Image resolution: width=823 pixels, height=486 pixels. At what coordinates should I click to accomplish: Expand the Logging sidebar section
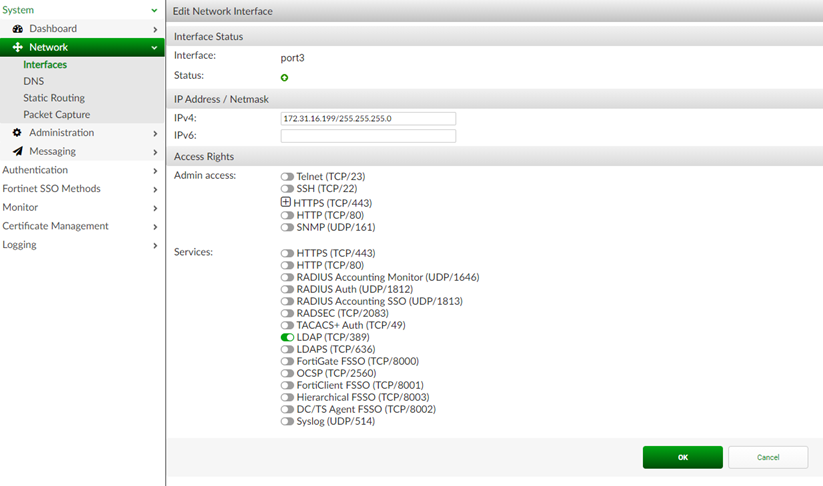tap(80, 245)
